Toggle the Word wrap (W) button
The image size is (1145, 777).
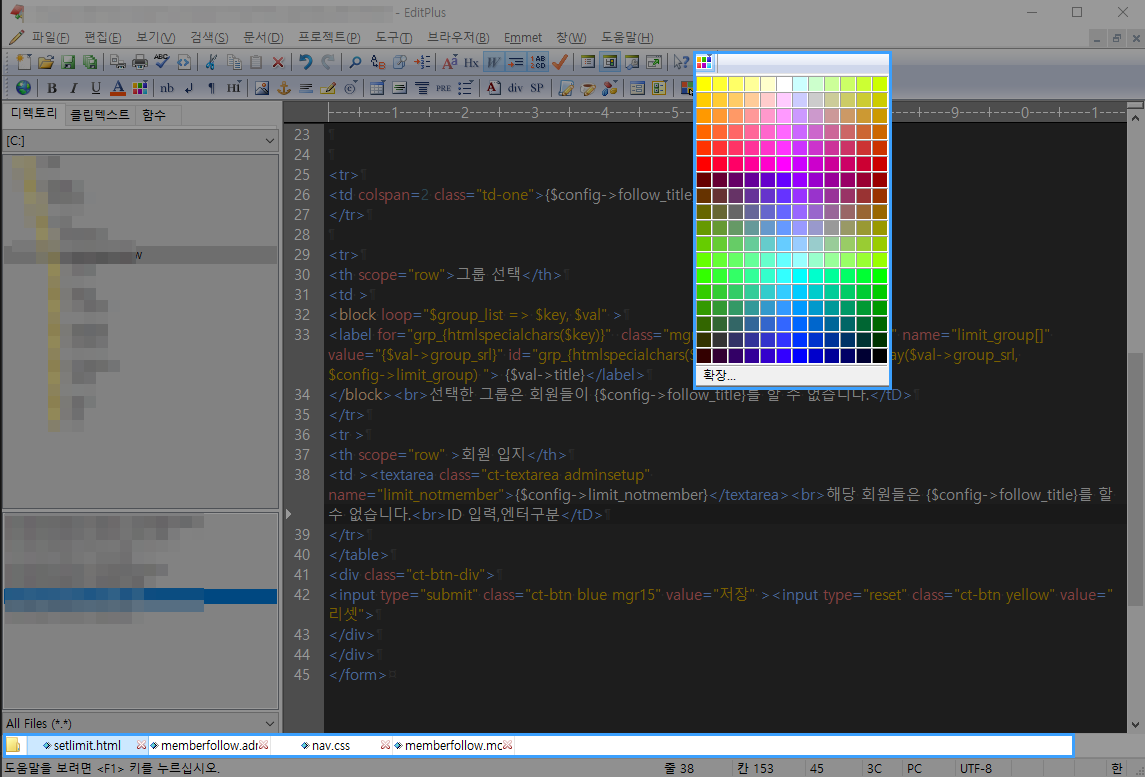(494, 62)
